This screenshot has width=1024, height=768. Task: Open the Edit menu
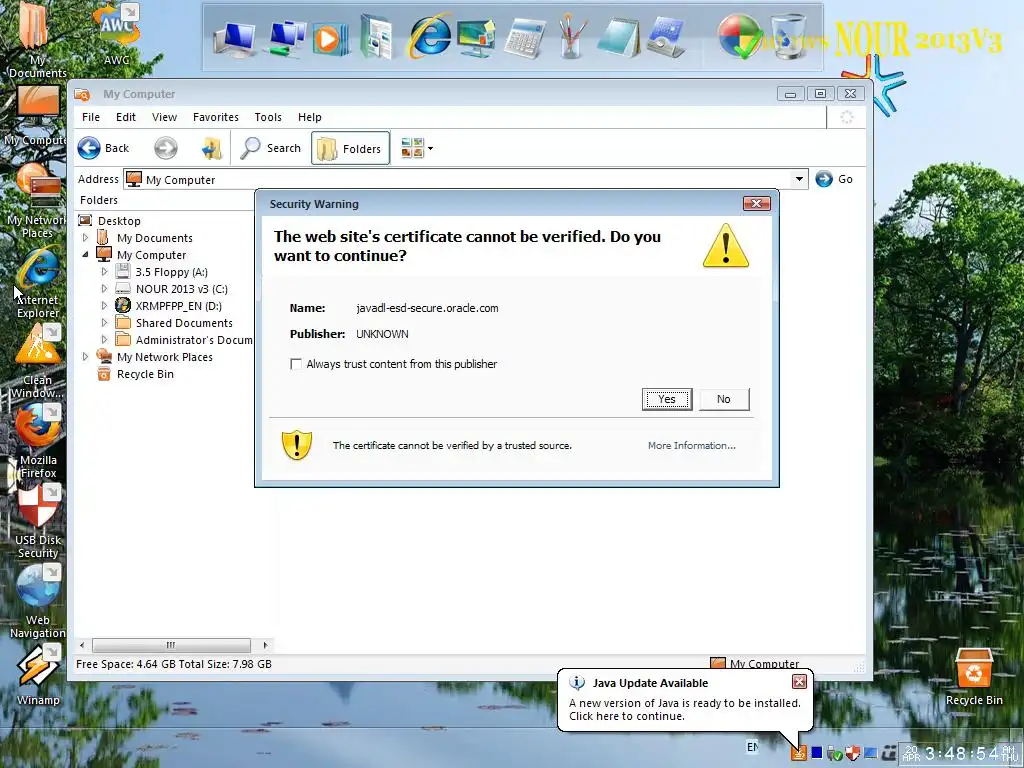[x=126, y=117]
